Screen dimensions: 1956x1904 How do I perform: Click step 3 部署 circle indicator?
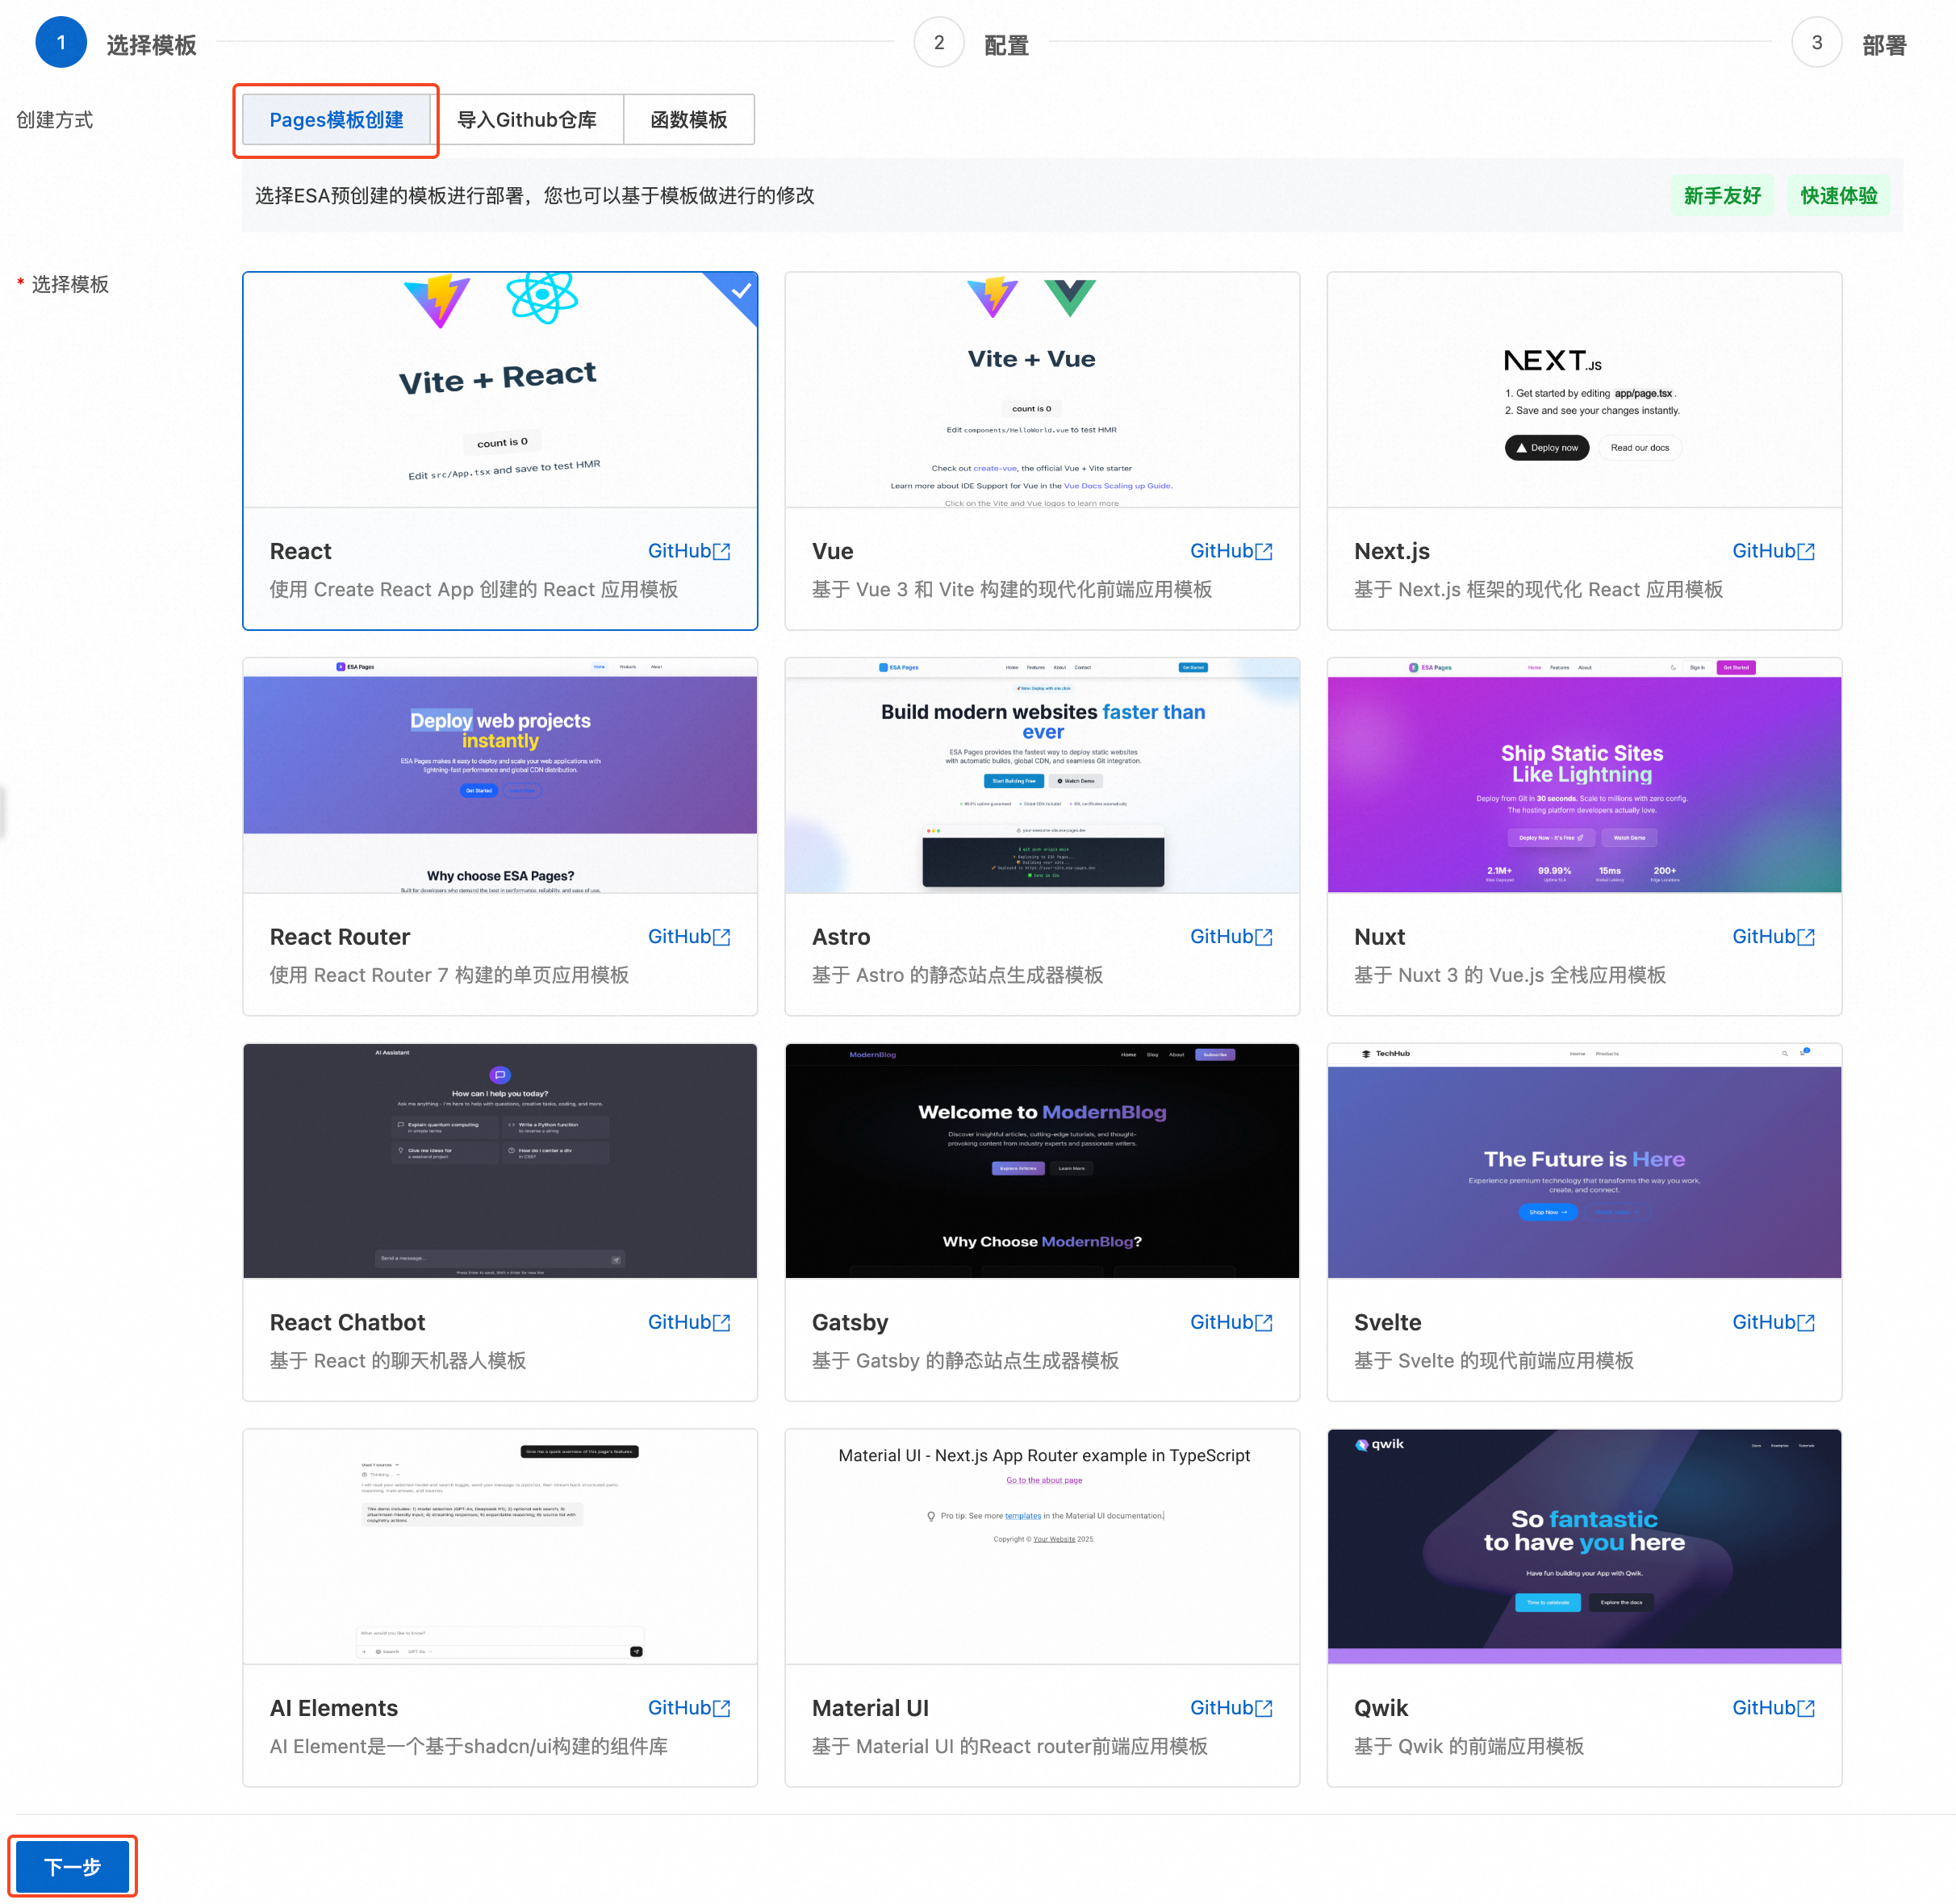(1816, 43)
